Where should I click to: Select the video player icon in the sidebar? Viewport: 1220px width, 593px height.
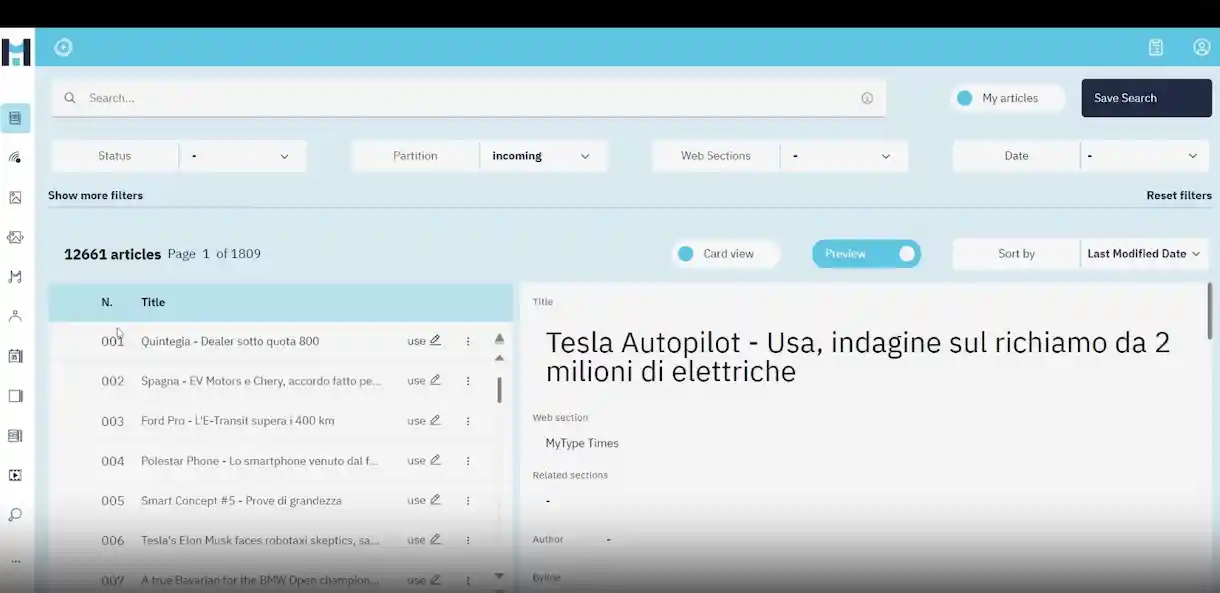[15, 475]
